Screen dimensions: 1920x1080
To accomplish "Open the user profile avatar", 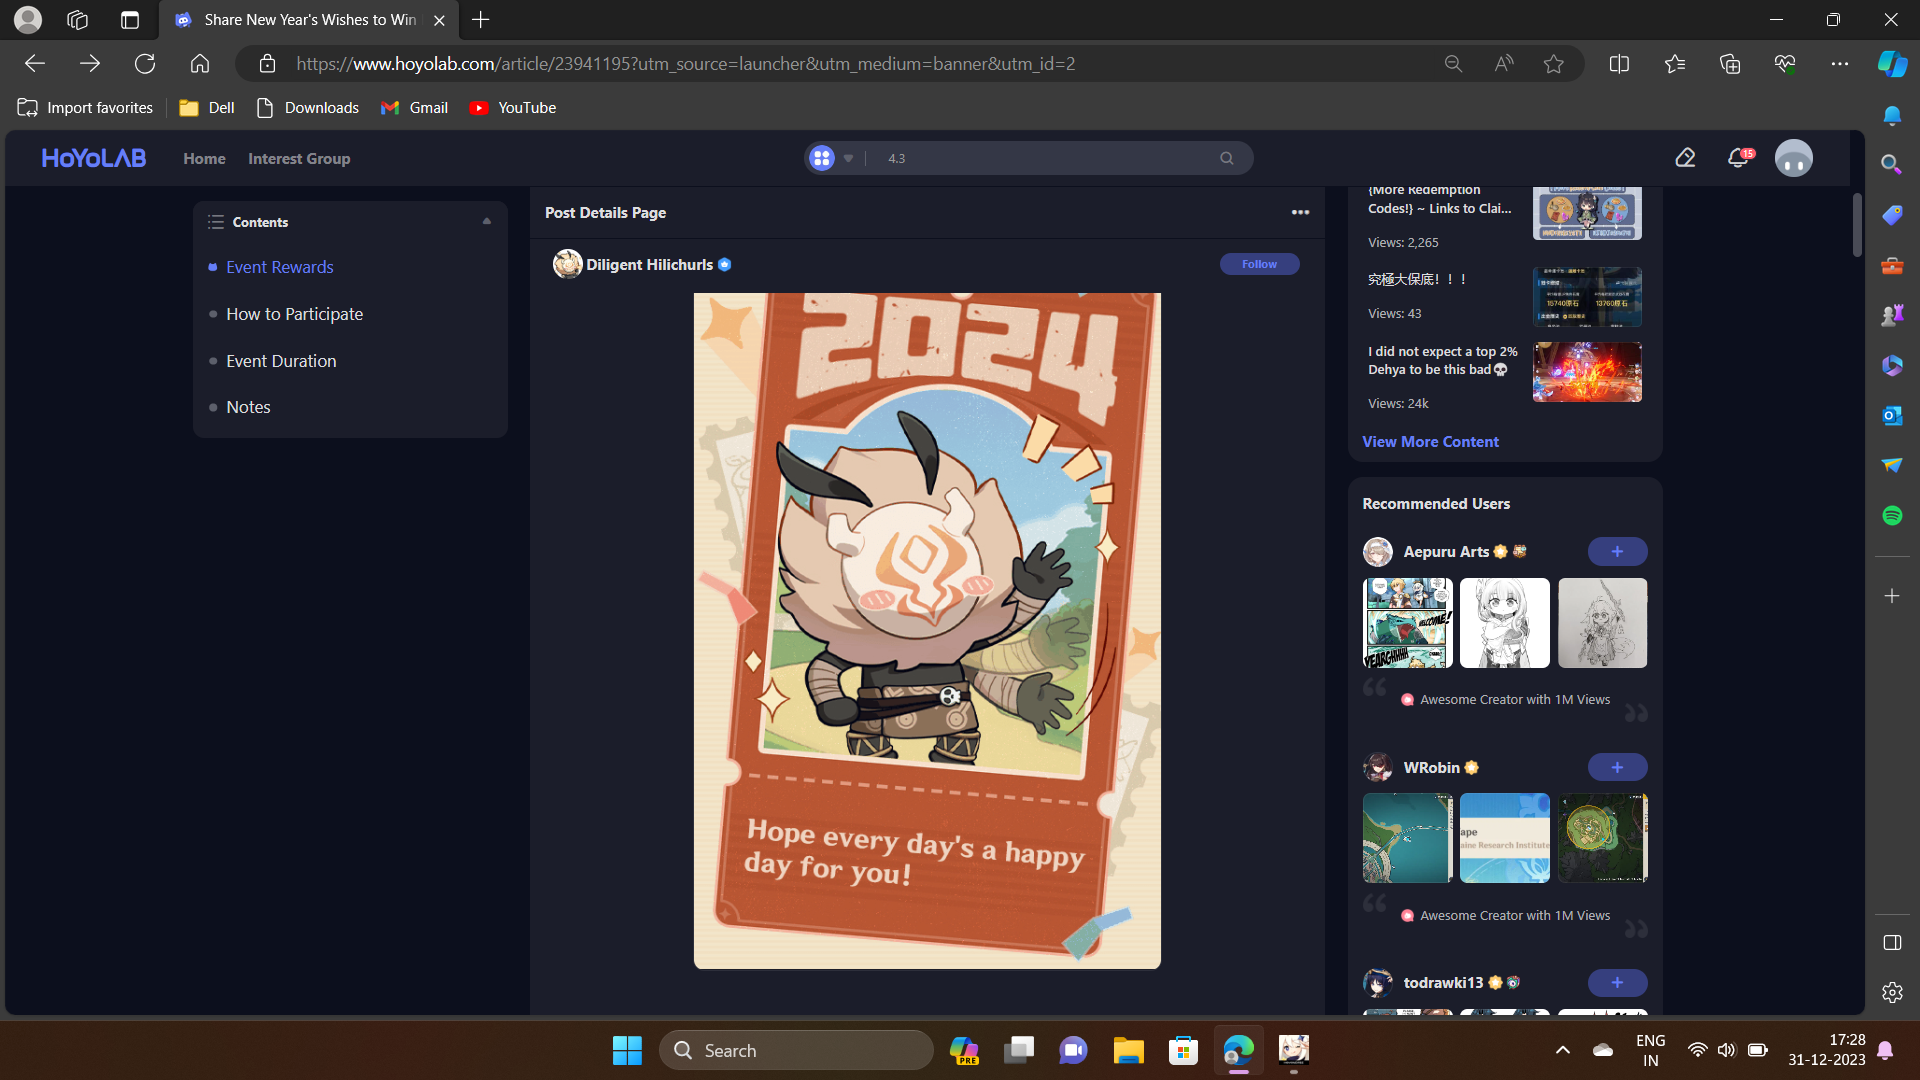I will [x=1793, y=158].
